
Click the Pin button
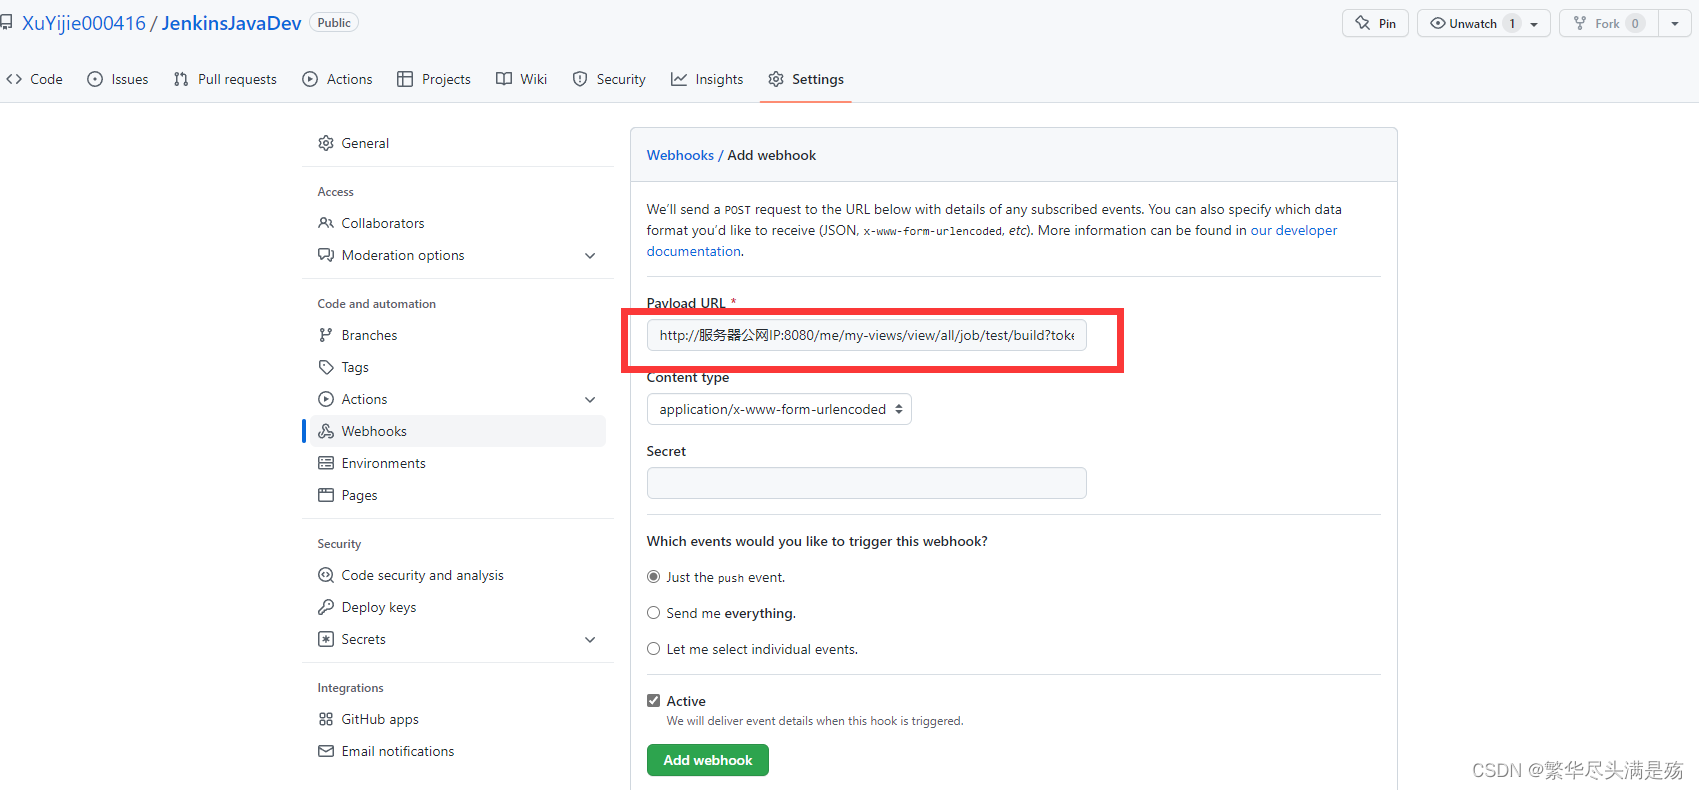1376,23
